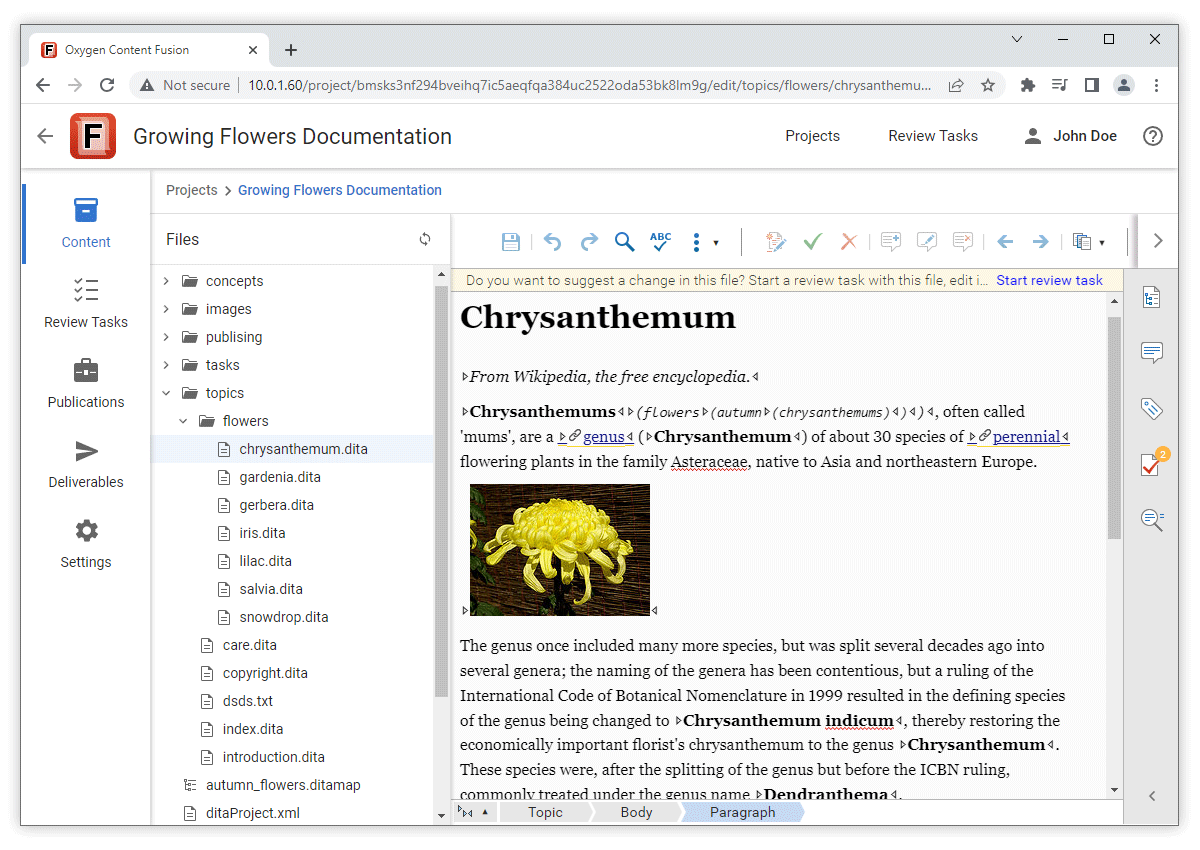
Task: Collapse the right side panel chevron
Action: pyautogui.click(x=1152, y=796)
